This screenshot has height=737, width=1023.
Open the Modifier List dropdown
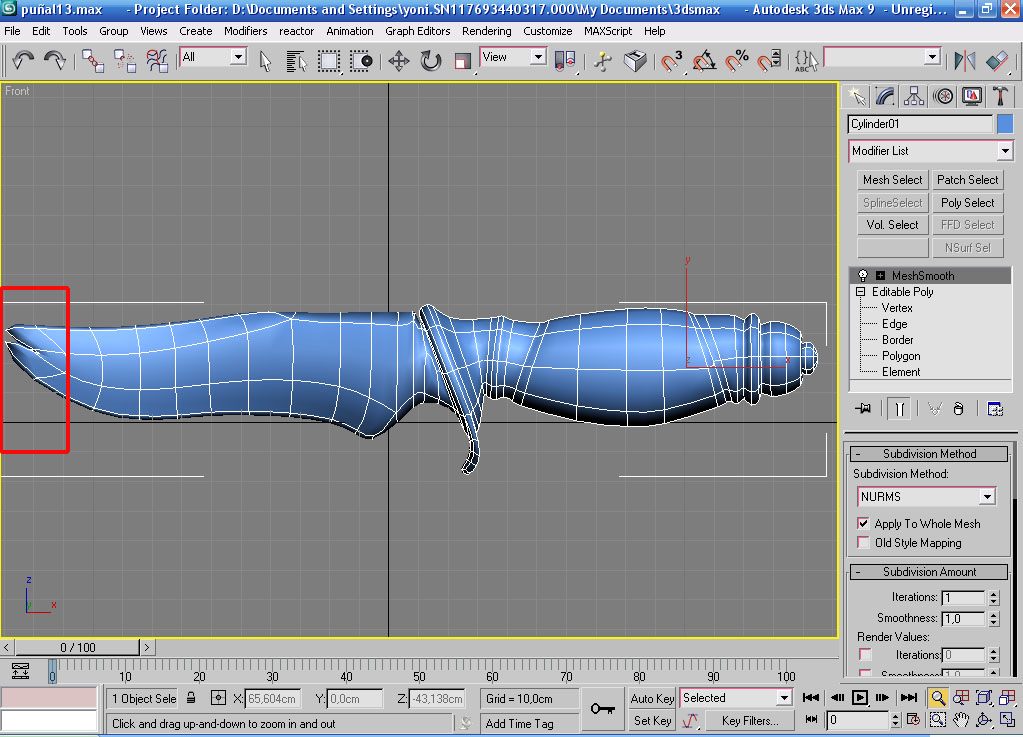1004,151
